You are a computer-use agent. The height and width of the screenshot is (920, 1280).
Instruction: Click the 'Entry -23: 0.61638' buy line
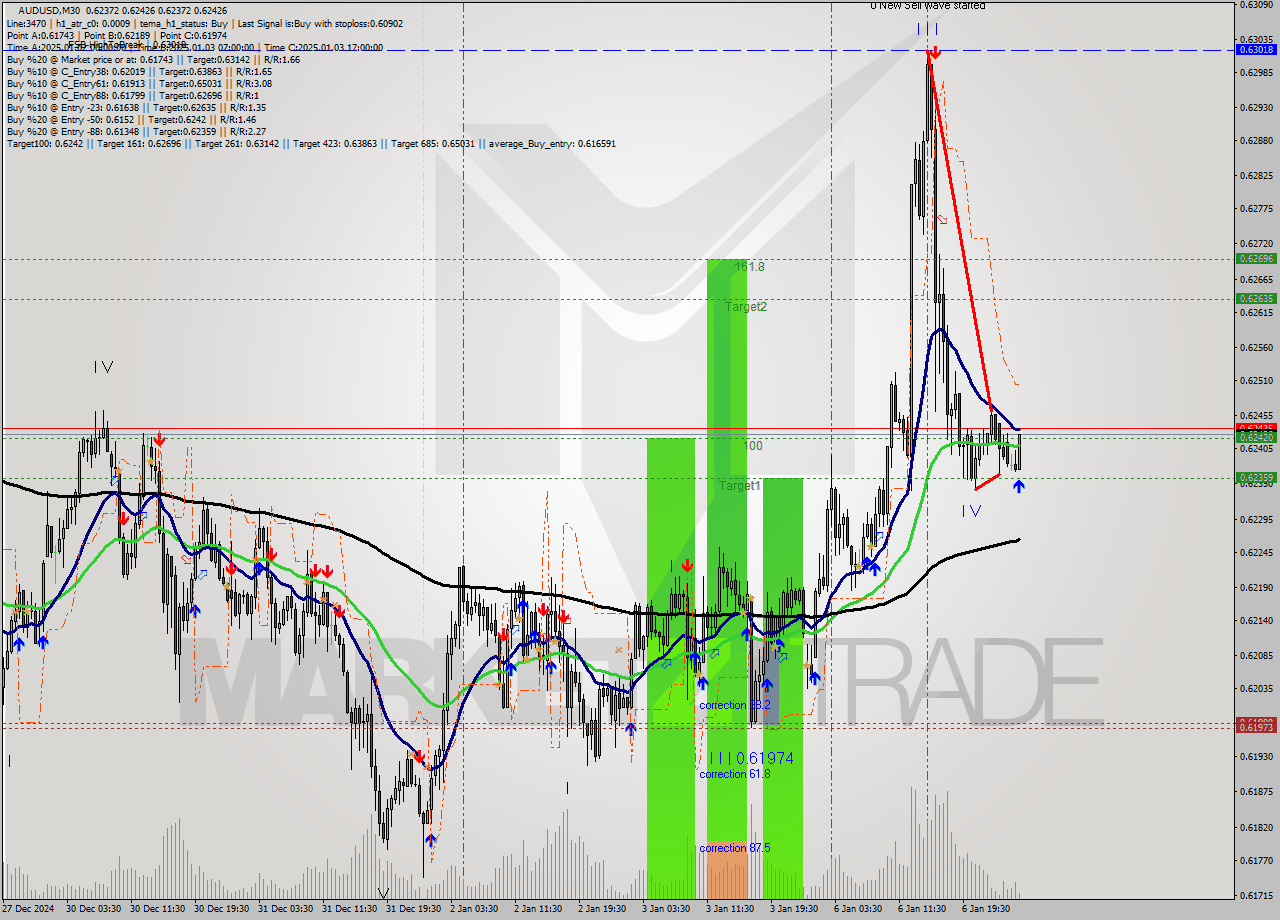[x=136, y=107]
